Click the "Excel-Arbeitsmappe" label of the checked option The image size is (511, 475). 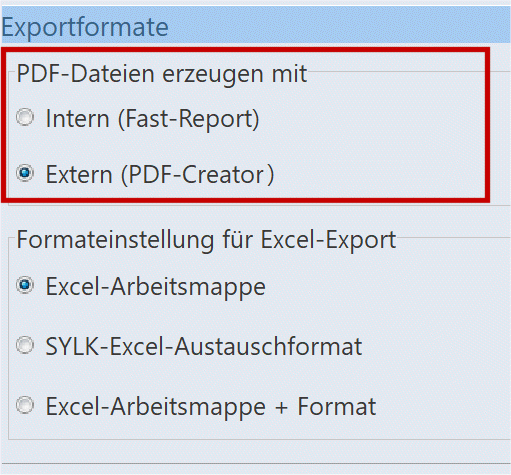155,287
